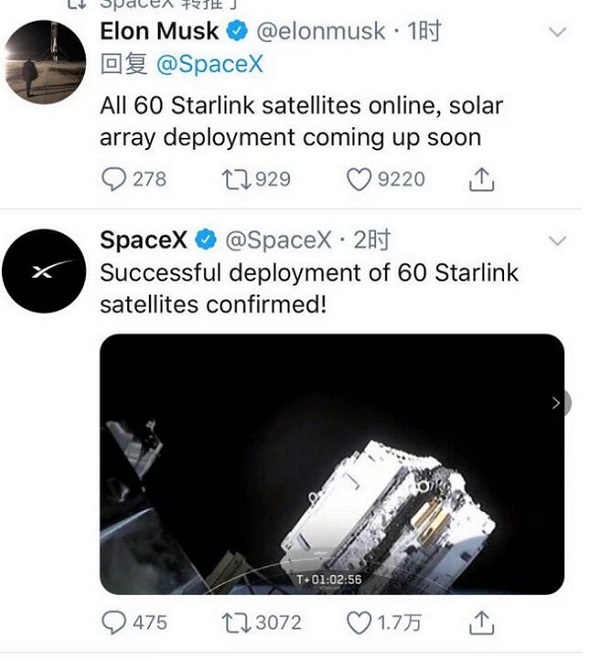Like the SpaceX tweet with 1.7万 likes
The height and width of the screenshot is (660, 600).
[x=359, y=622]
